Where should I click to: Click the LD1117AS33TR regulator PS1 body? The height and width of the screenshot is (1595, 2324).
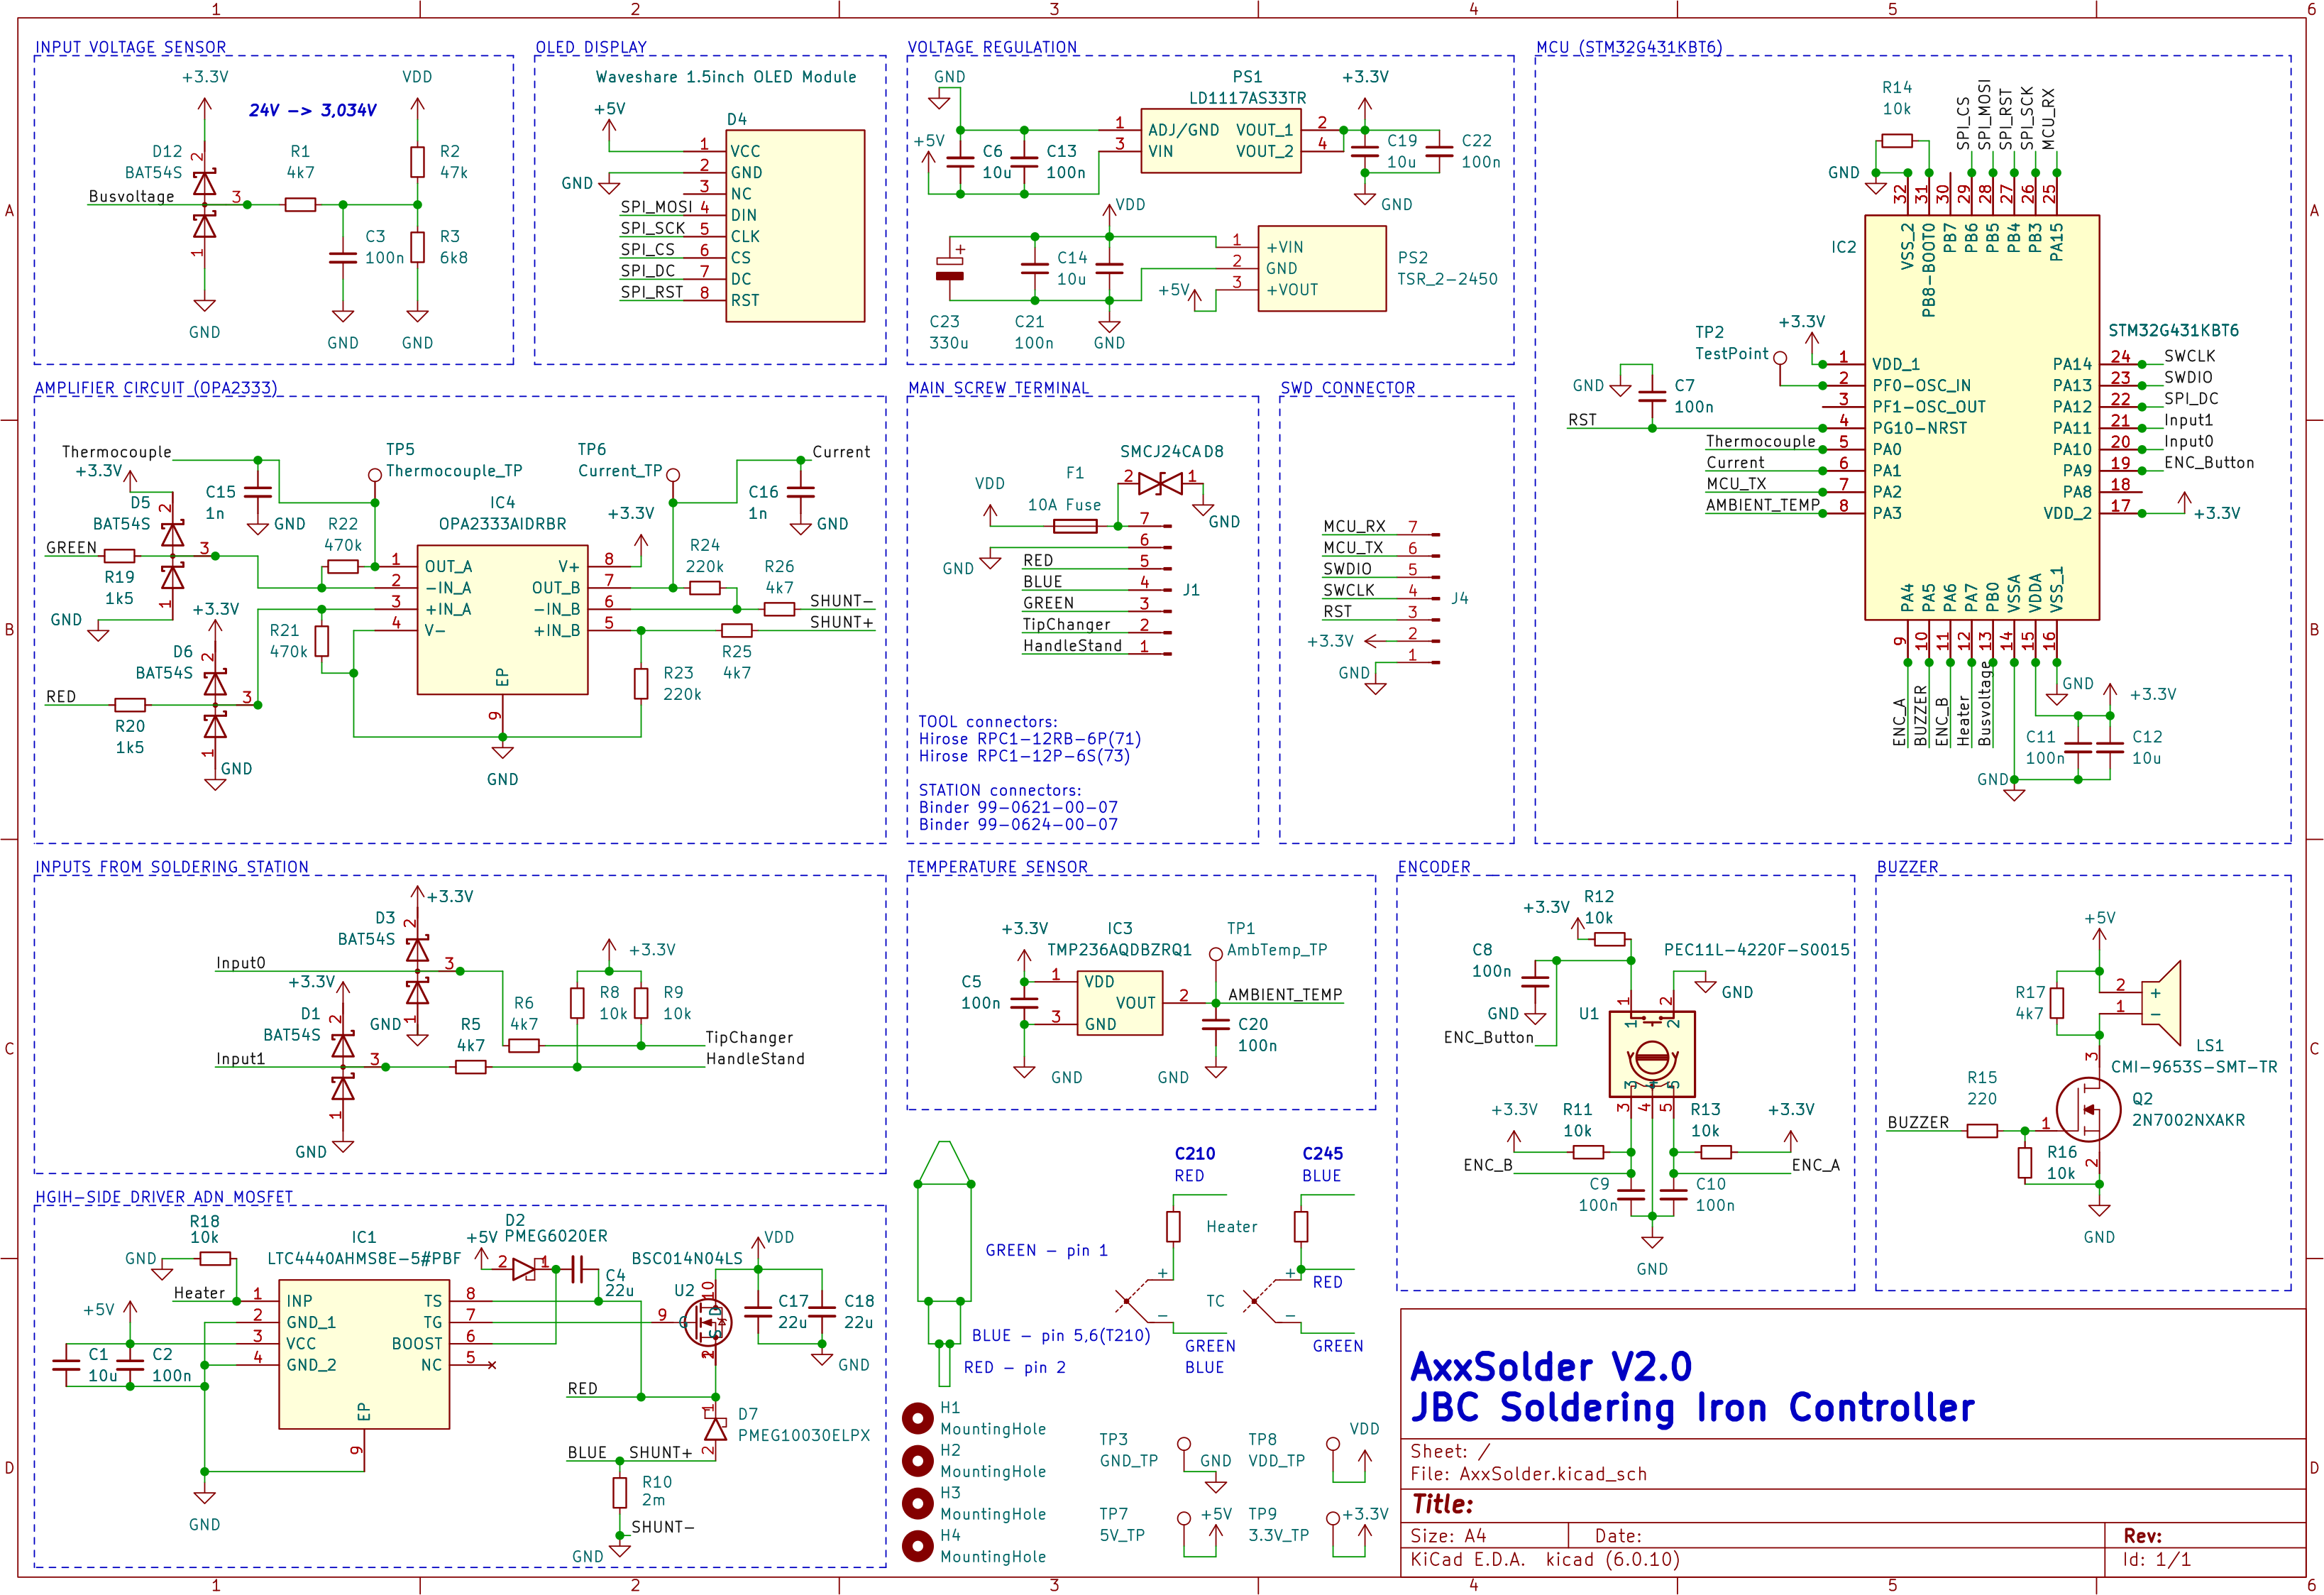[x=1220, y=141]
